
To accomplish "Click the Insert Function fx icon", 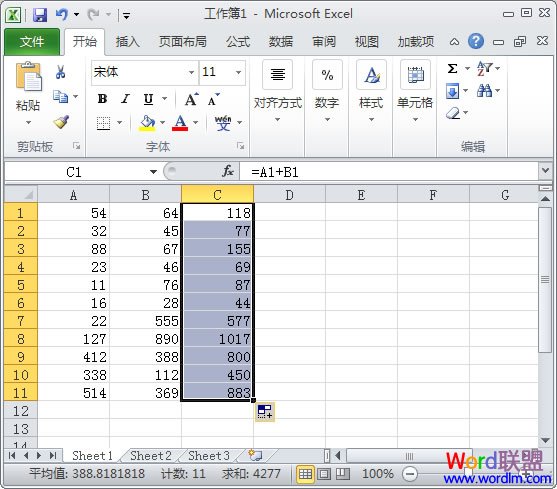I will pyautogui.click(x=228, y=172).
